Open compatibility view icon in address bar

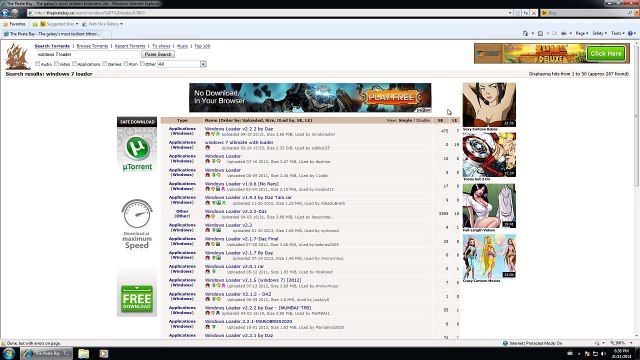click(x=518, y=13)
